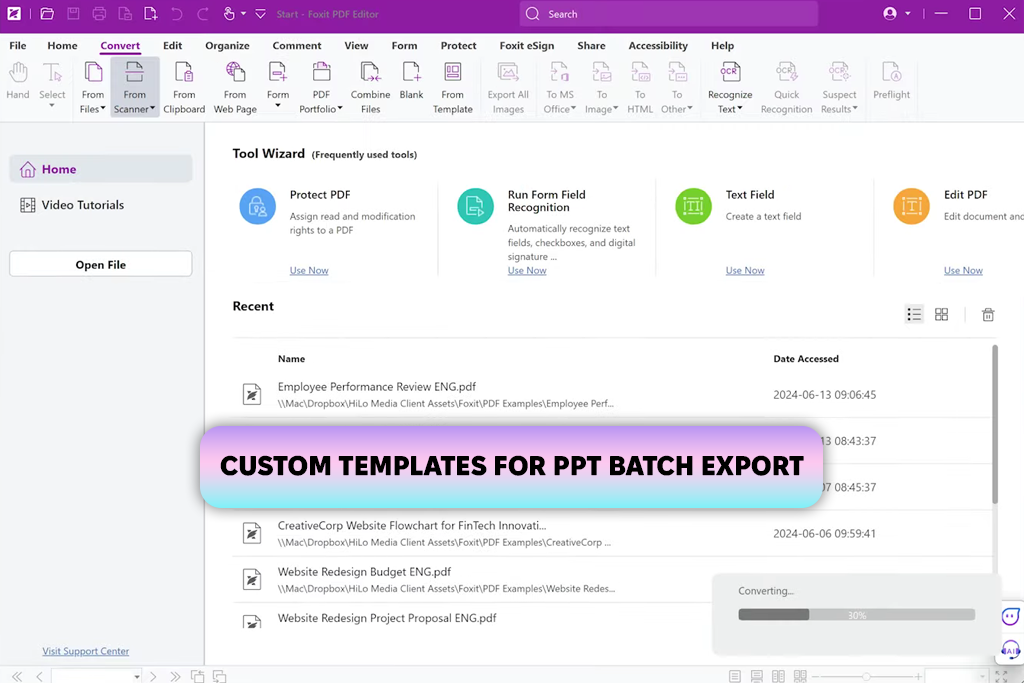Click the Print icon in the quick access bar

click(99, 14)
